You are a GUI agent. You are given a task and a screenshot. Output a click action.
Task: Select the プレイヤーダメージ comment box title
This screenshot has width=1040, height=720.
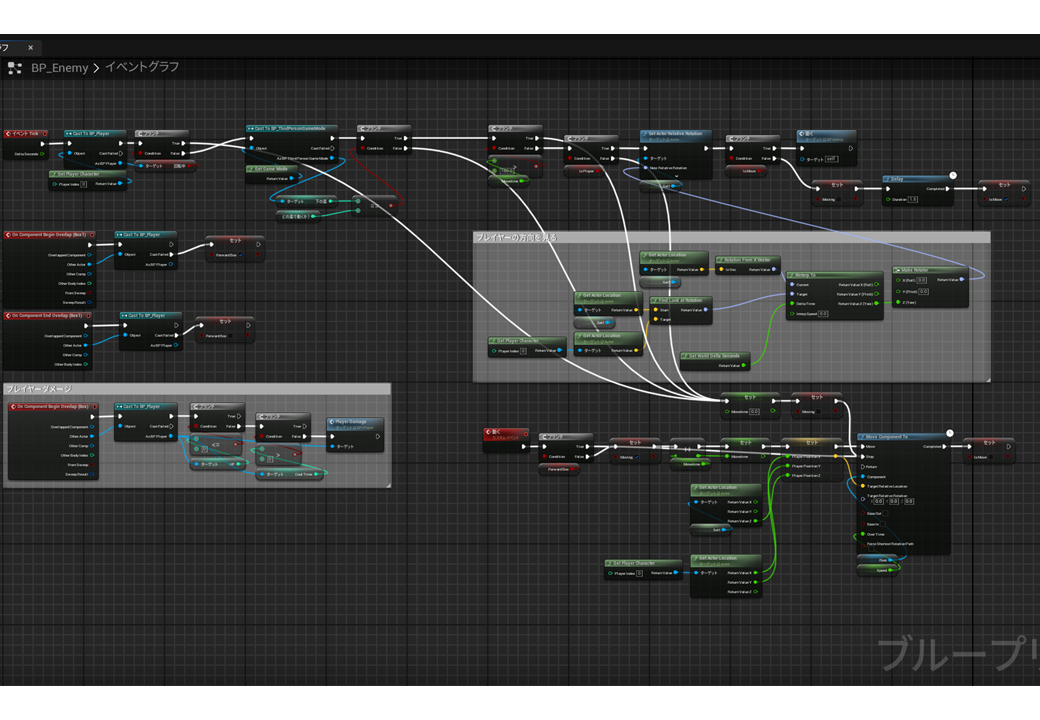pos(40,388)
